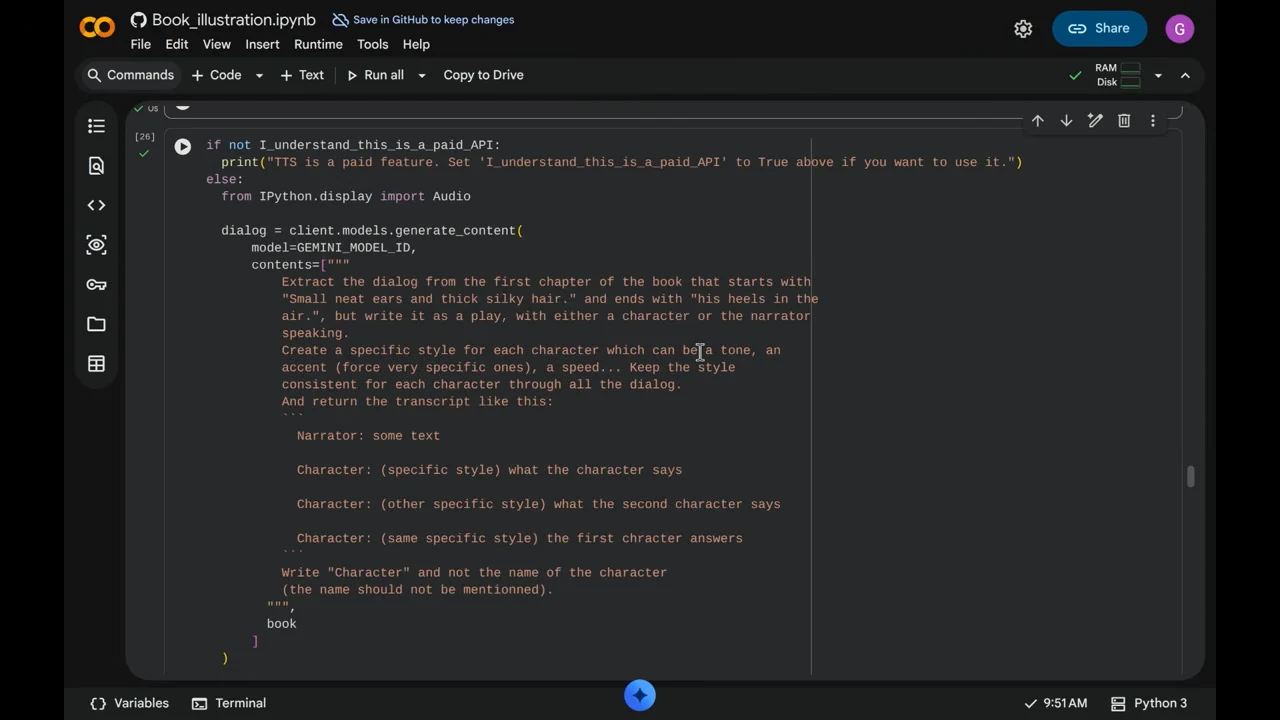Viewport: 1280px width, 720px height.
Task: Expand the Code cell options dropdown
Action: (259, 75)
